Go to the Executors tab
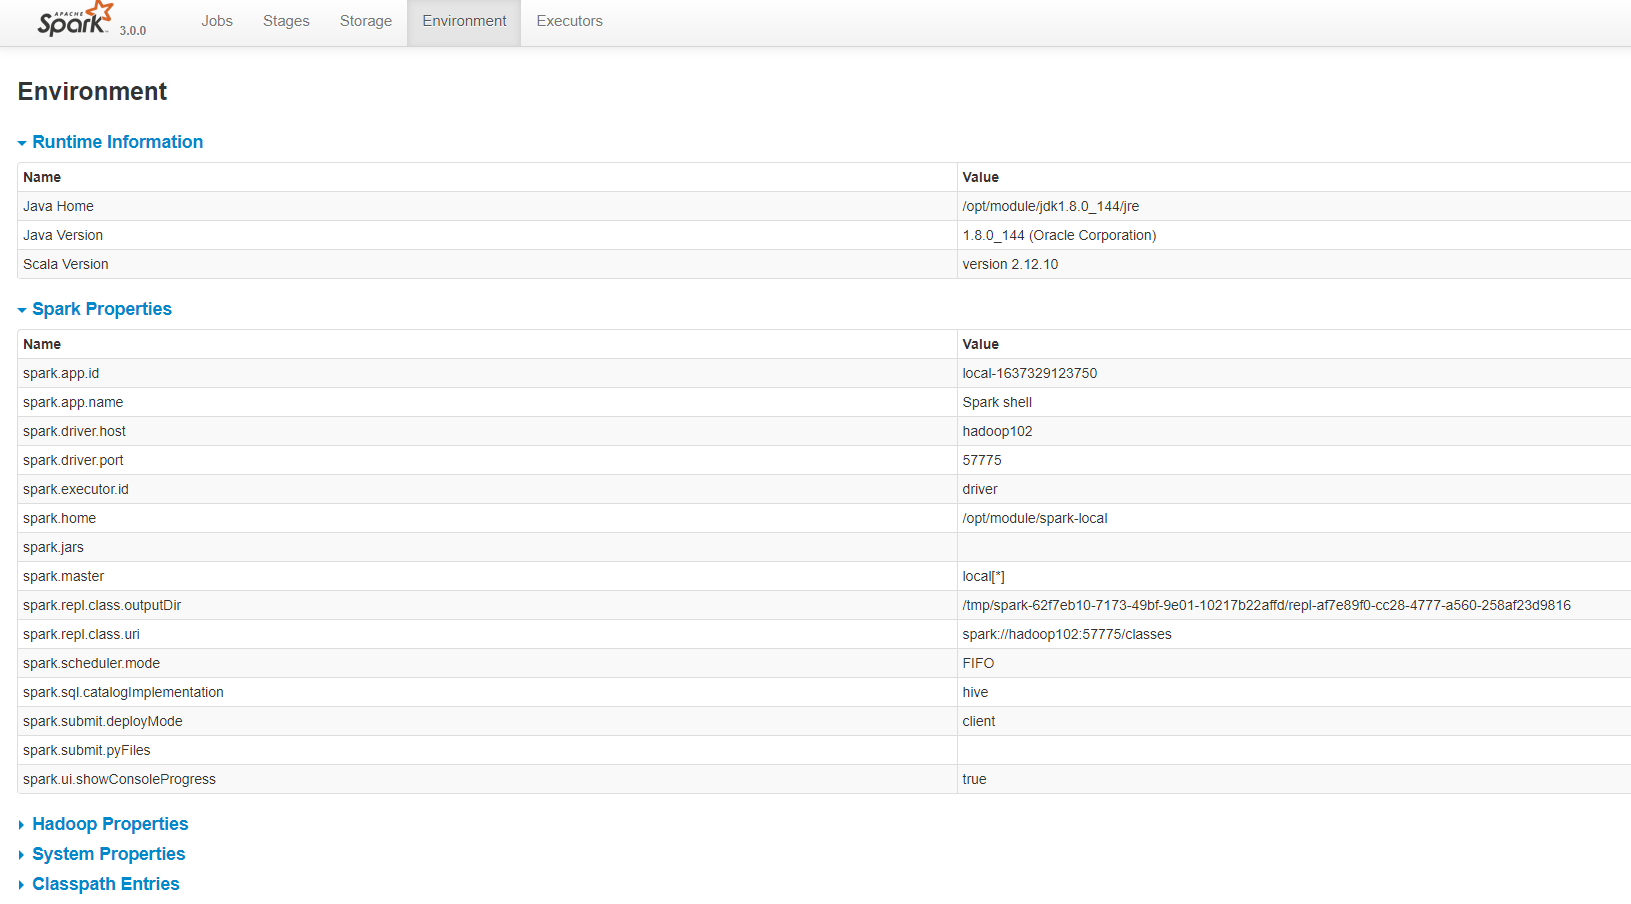1631x904 pixels. (570, 21)
